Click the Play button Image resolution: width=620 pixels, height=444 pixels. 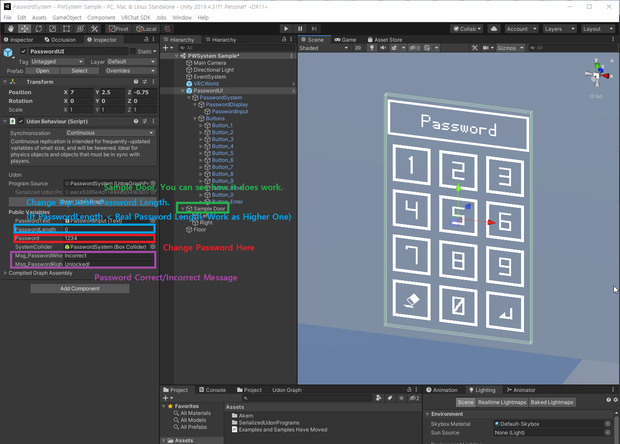[286, 28]
